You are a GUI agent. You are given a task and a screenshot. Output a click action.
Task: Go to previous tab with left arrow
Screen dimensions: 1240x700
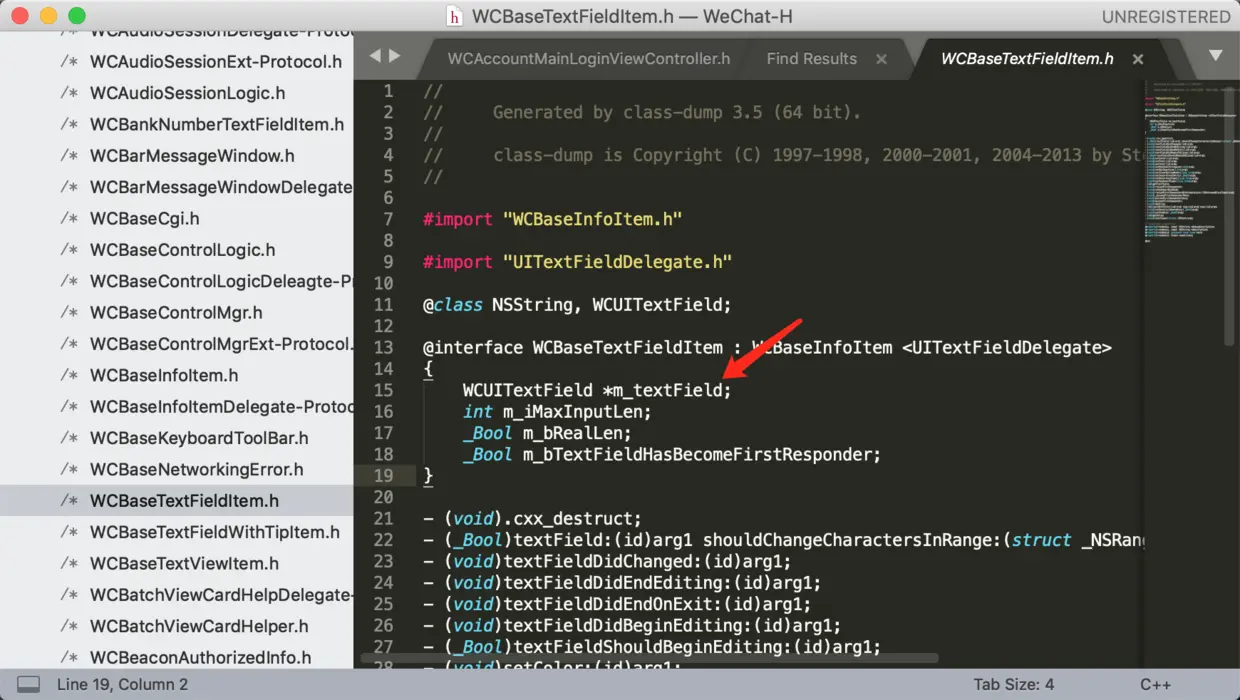click(375, 56)
